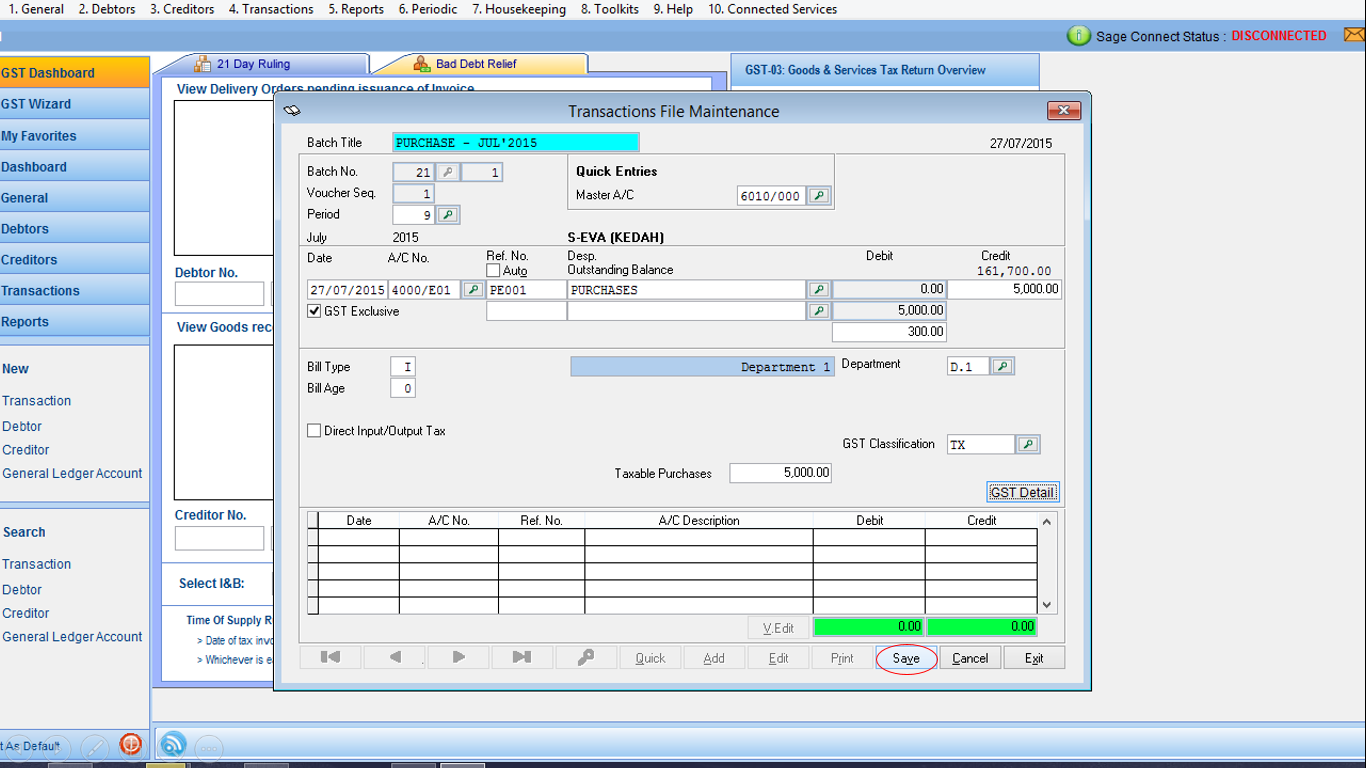Image resolution: width=1366 pixels, height=768 pixels.
Task: Click the S-EVA (KEDAH) account name
Action: point(616,238)
